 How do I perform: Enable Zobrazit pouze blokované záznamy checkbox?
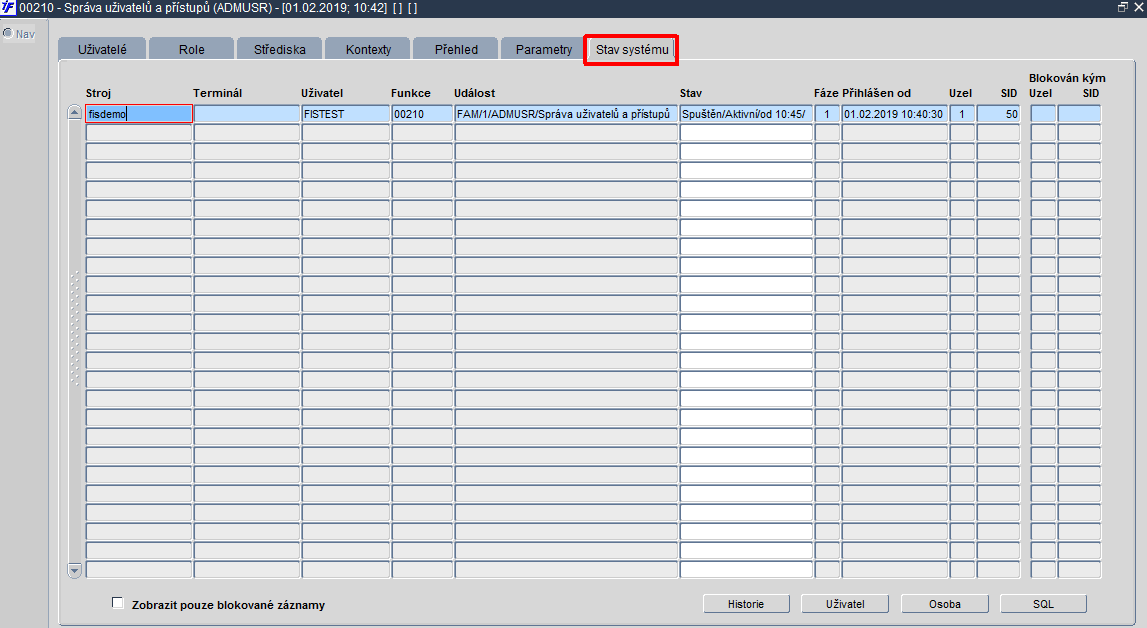point(118,603)
